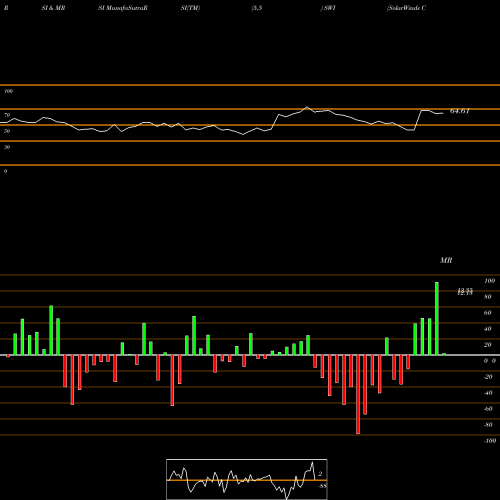Click the RSI axis label 30
This screenshot has height=500, width=500.
(7, 147)
